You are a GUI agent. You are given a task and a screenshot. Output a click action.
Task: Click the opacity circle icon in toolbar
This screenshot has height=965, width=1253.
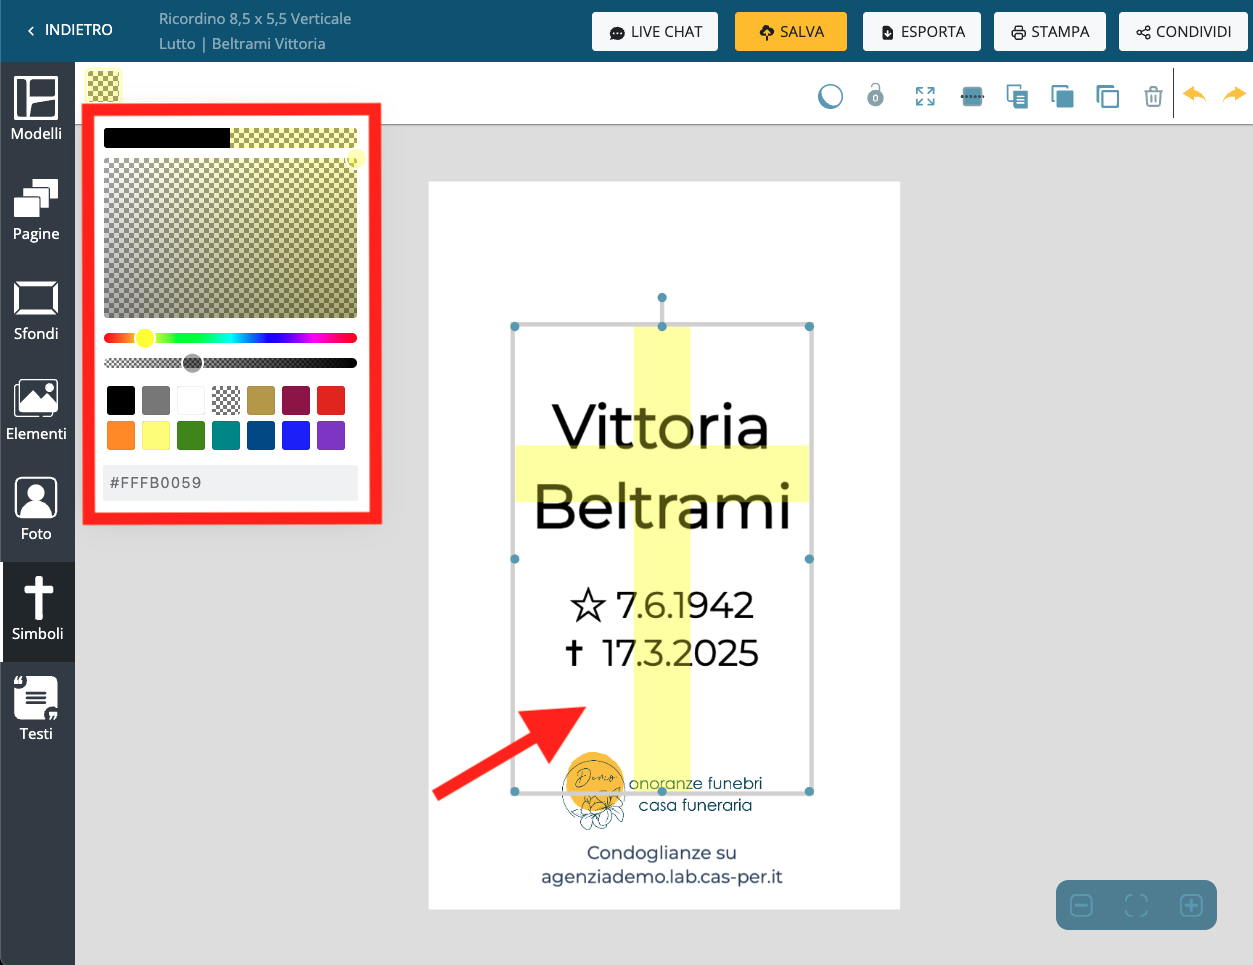830,96
